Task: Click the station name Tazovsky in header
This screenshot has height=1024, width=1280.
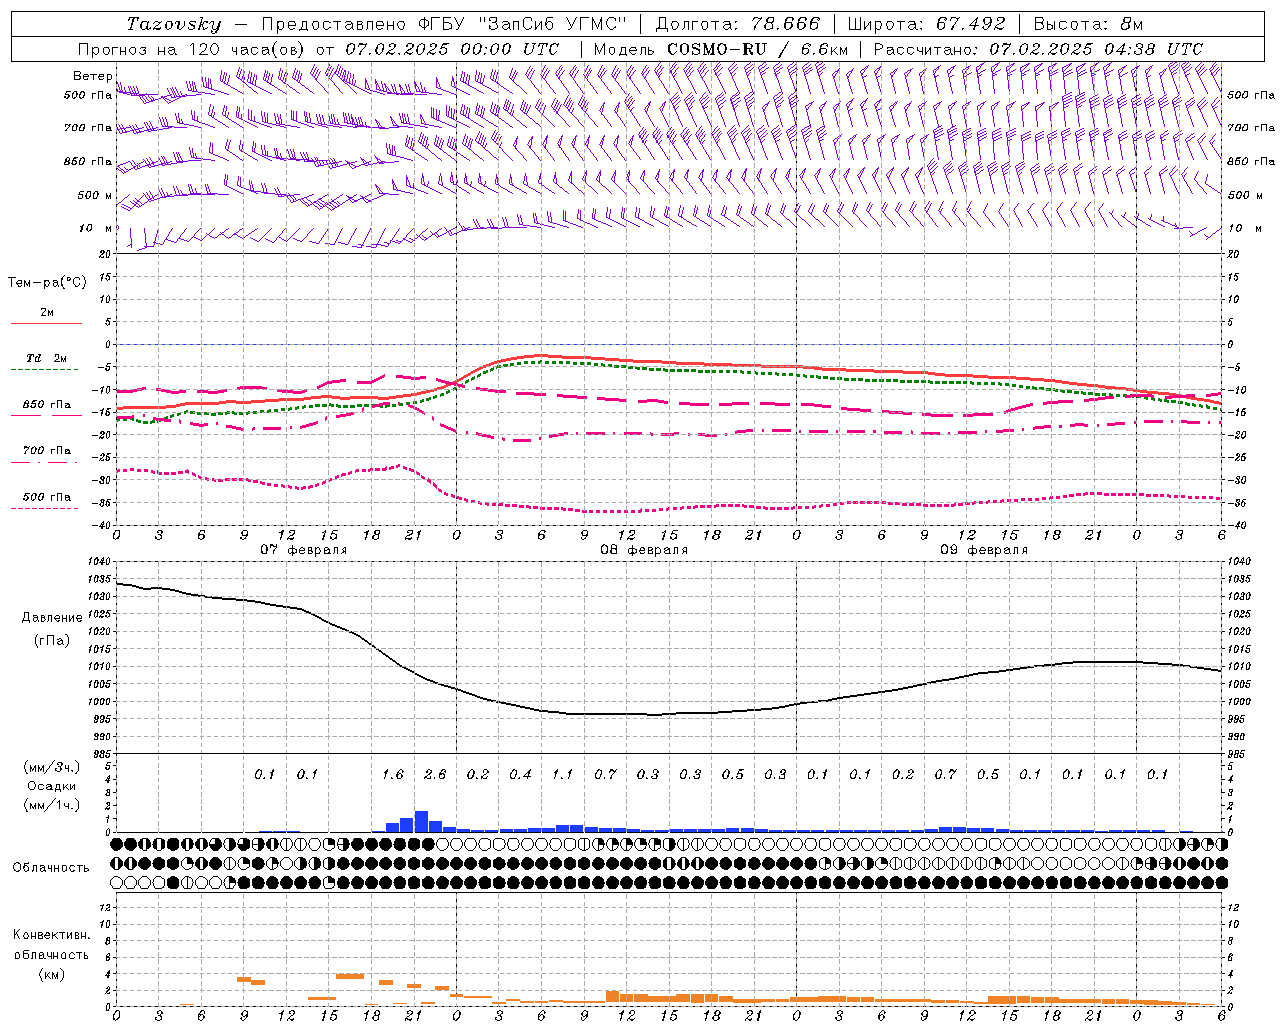Action: [x=174, y=24]
